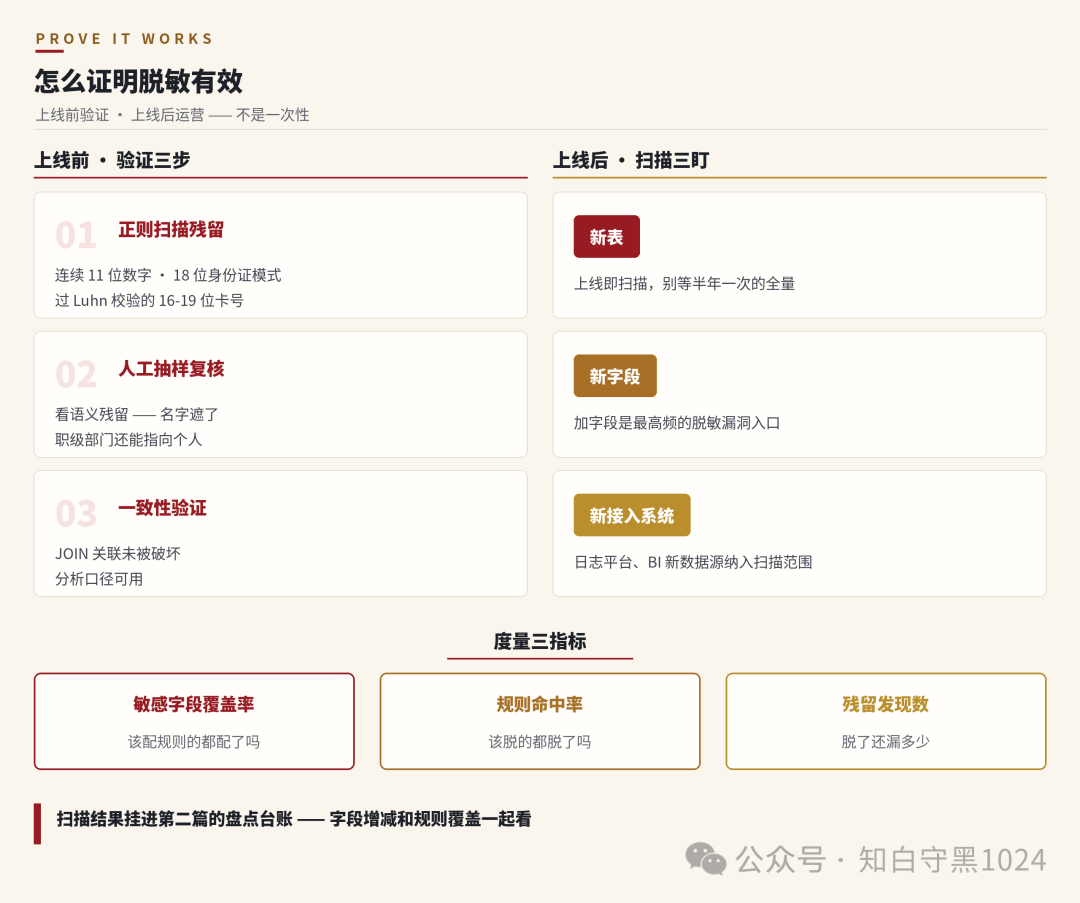Click the 新字段 brown badge
This screenshot has width=1080, height=903.
(614, 375)
